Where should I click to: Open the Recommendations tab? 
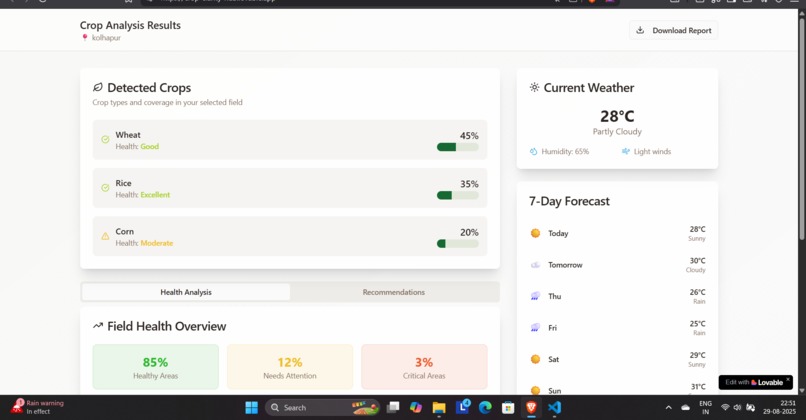click(x=394, y=292)
